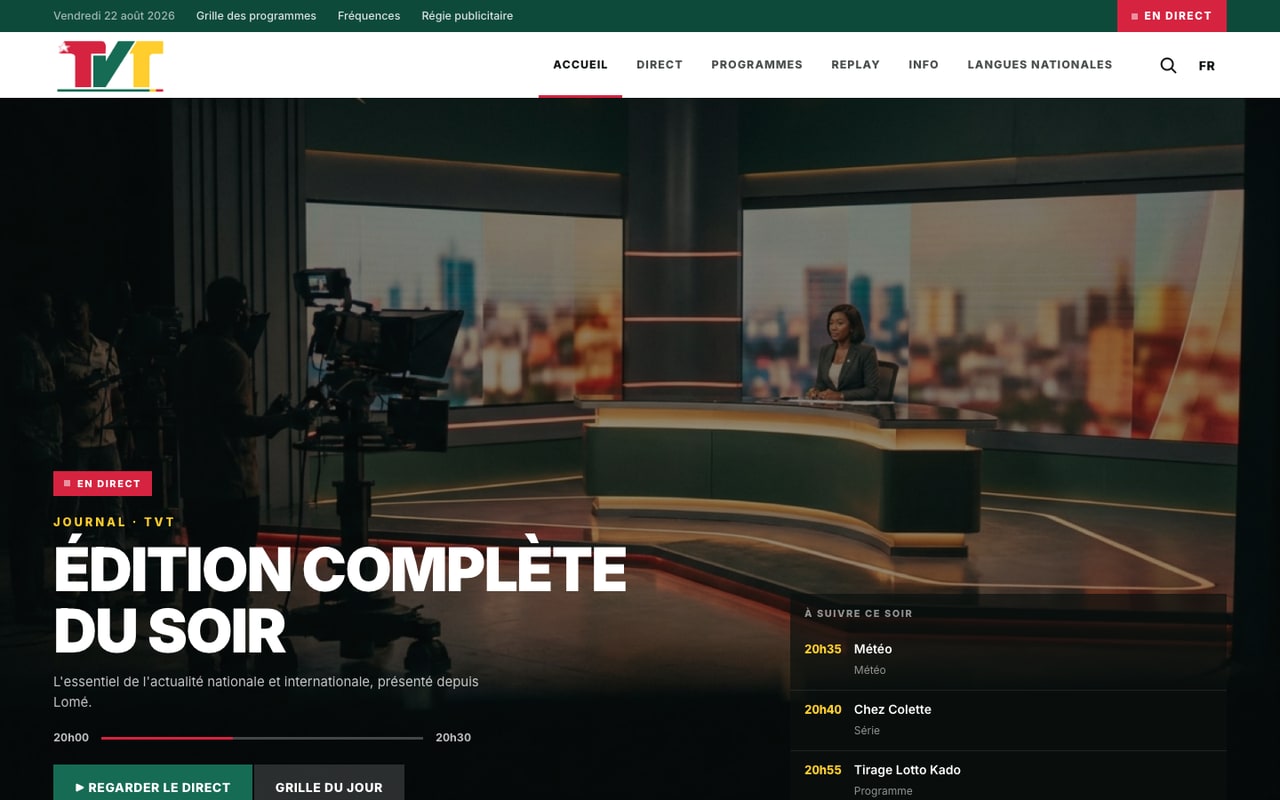The height and width of the screenshot is (800, 1280).
Task: Open the INFO nav item
Action: coord(923,65)
